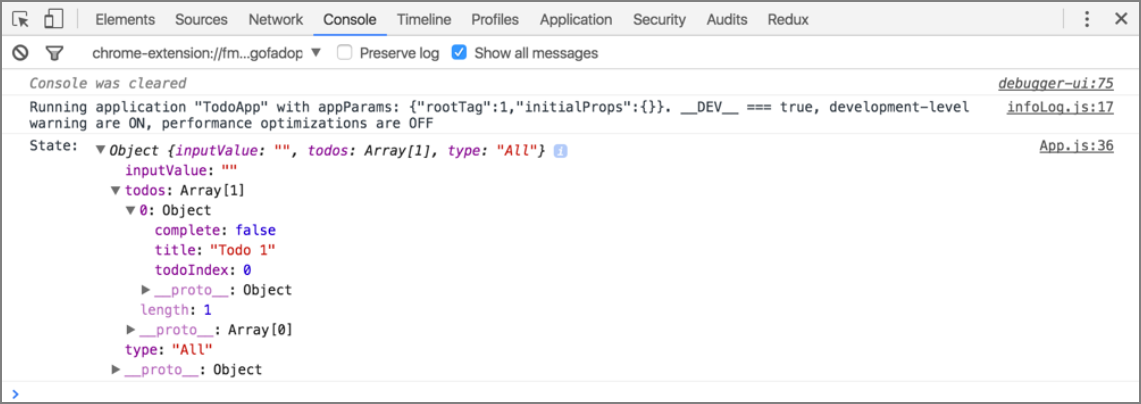Switch to the Network tab
The width and height of the screenshot is (1141, 404).
coord(275,19)
